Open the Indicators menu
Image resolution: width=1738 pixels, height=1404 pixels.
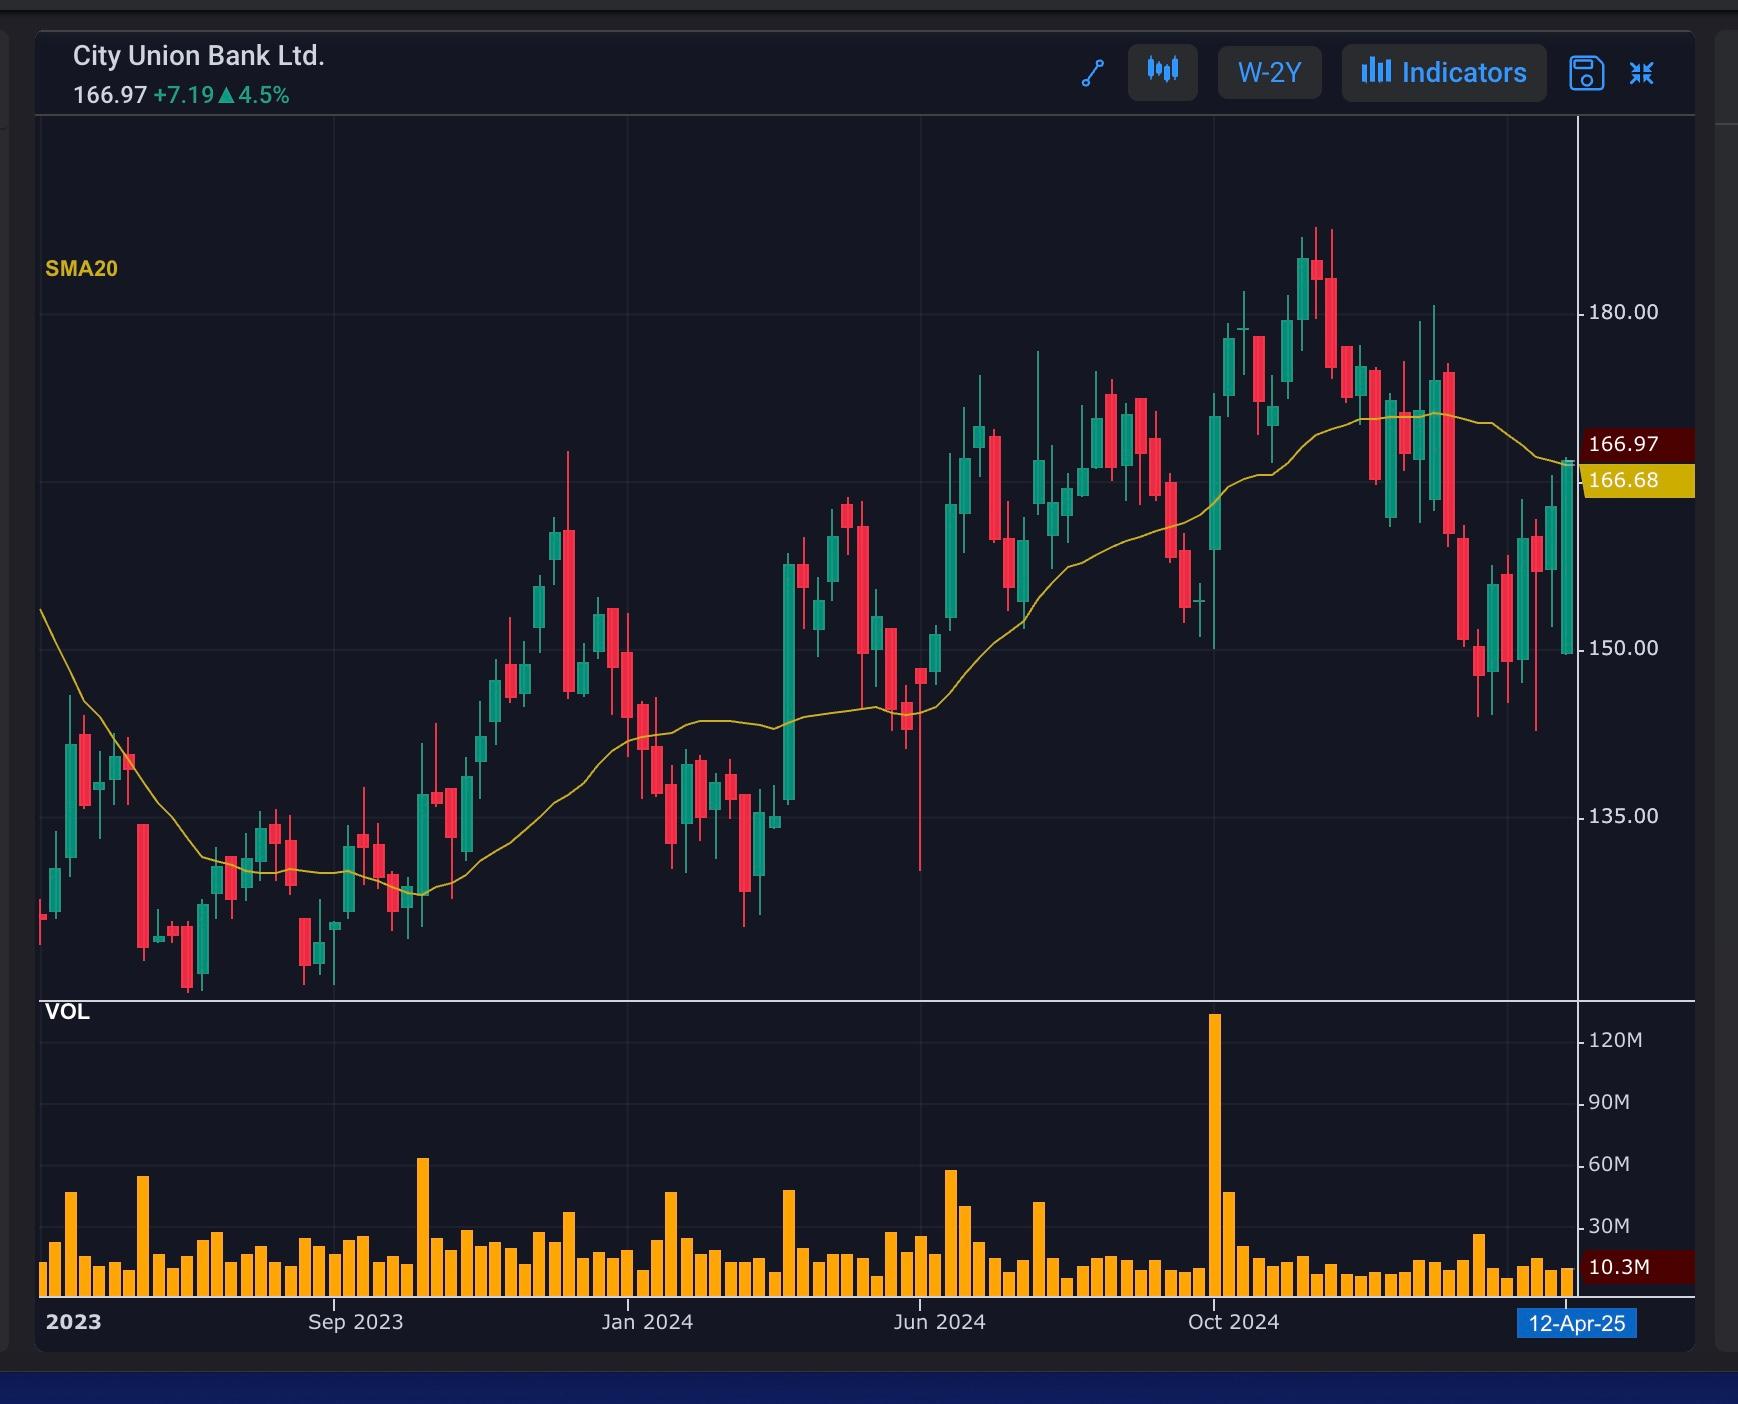coord(1444,72)
